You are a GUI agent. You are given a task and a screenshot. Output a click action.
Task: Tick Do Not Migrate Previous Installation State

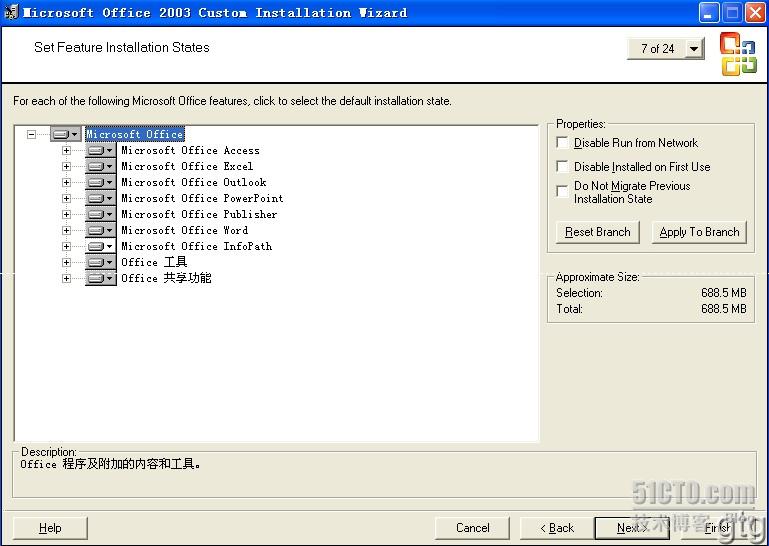pos(563,191)
